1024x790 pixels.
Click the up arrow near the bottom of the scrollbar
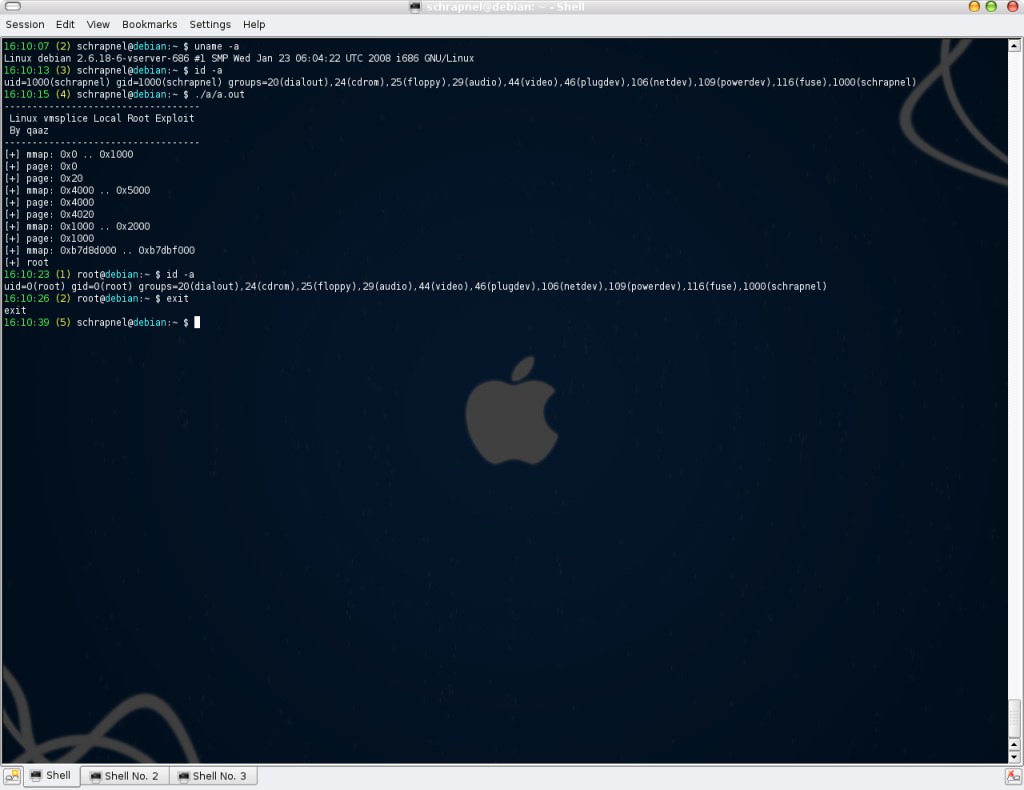[x=1014, y=745]
